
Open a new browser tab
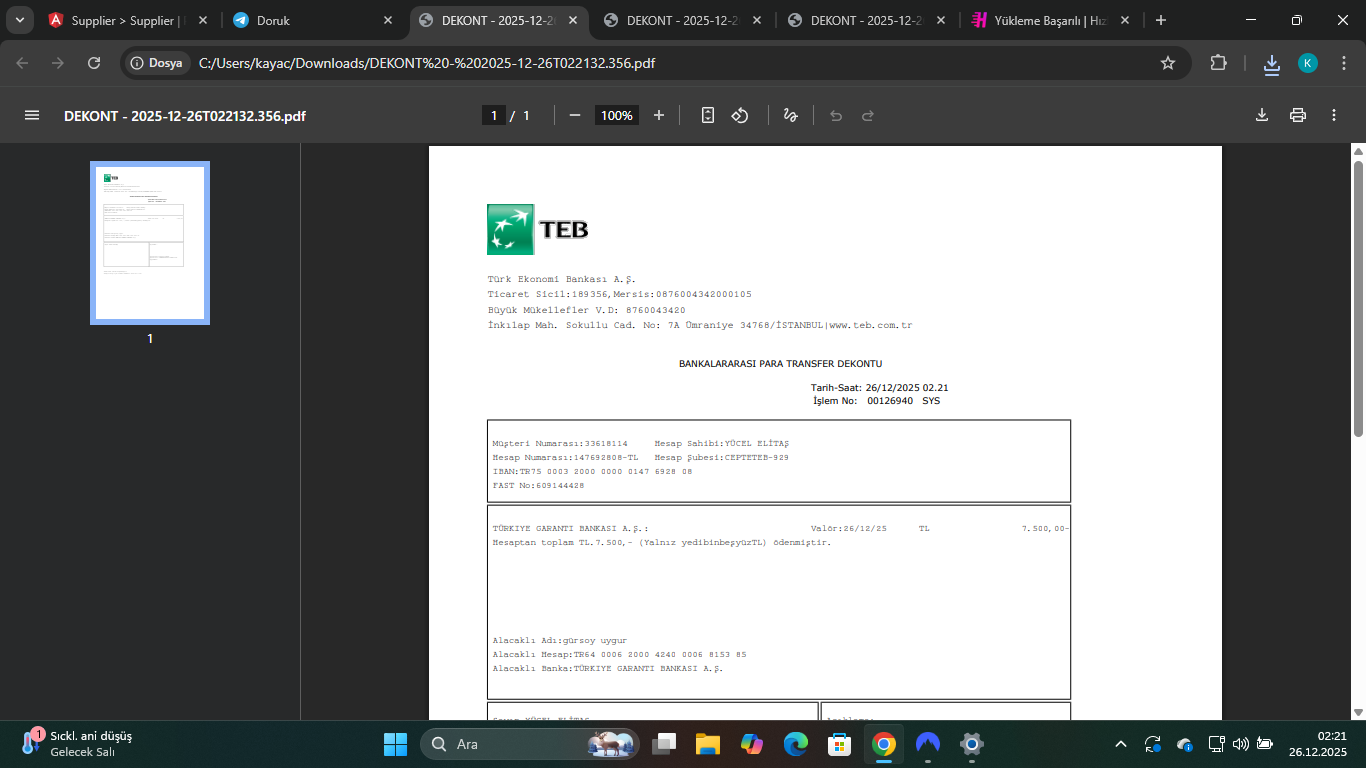point(1161,20)
